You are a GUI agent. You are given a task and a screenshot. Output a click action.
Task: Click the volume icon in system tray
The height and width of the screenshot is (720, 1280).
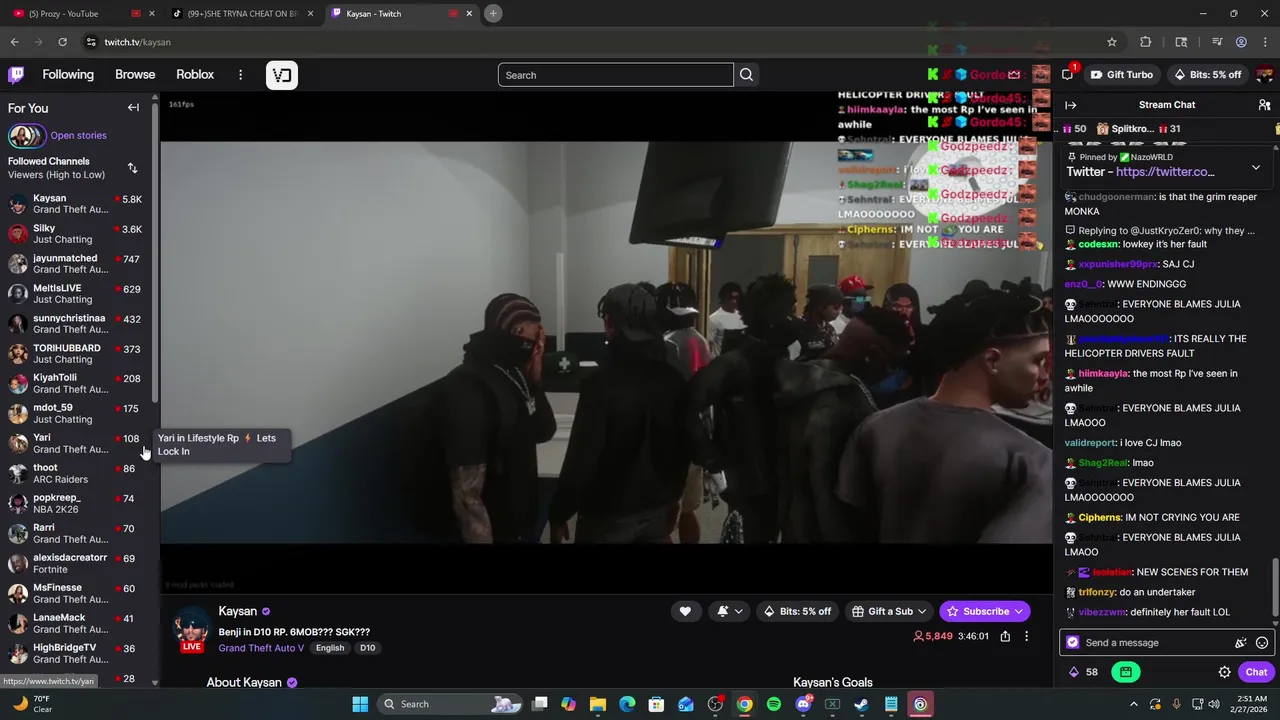(1214, 704)
